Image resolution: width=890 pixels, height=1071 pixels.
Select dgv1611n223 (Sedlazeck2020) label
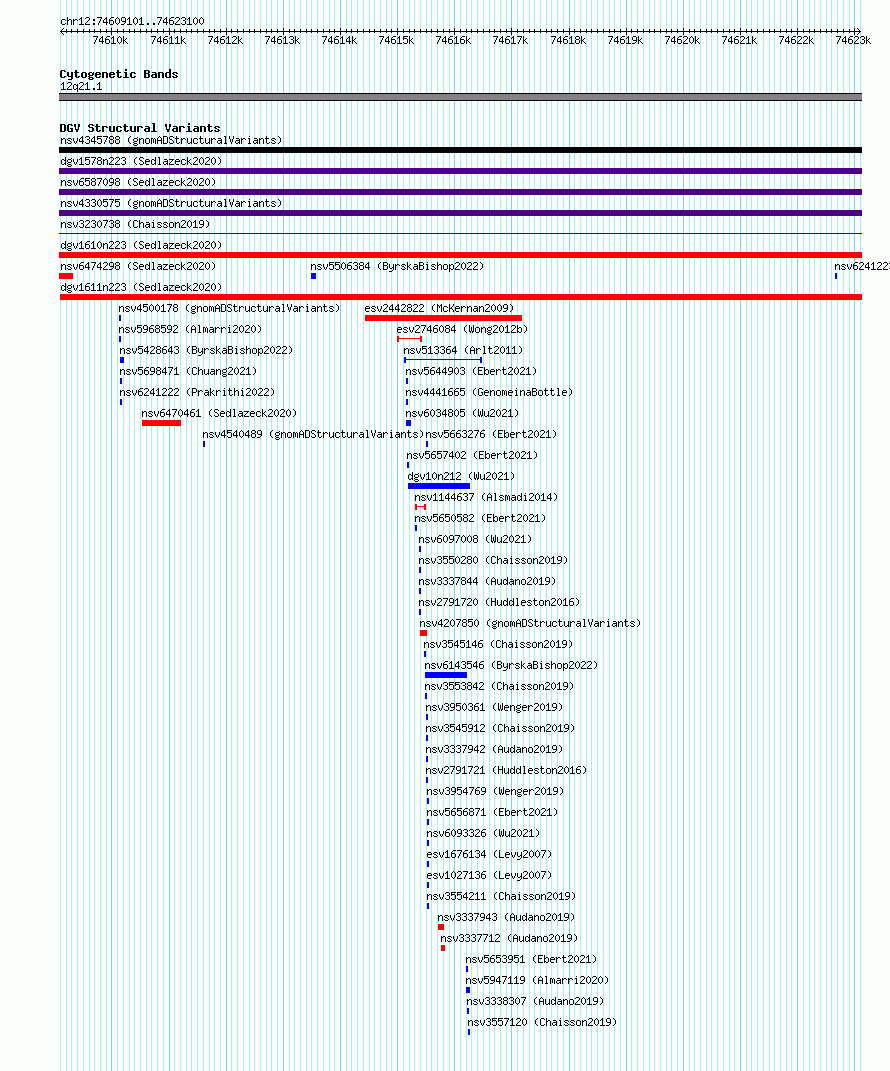click(141, 288)
